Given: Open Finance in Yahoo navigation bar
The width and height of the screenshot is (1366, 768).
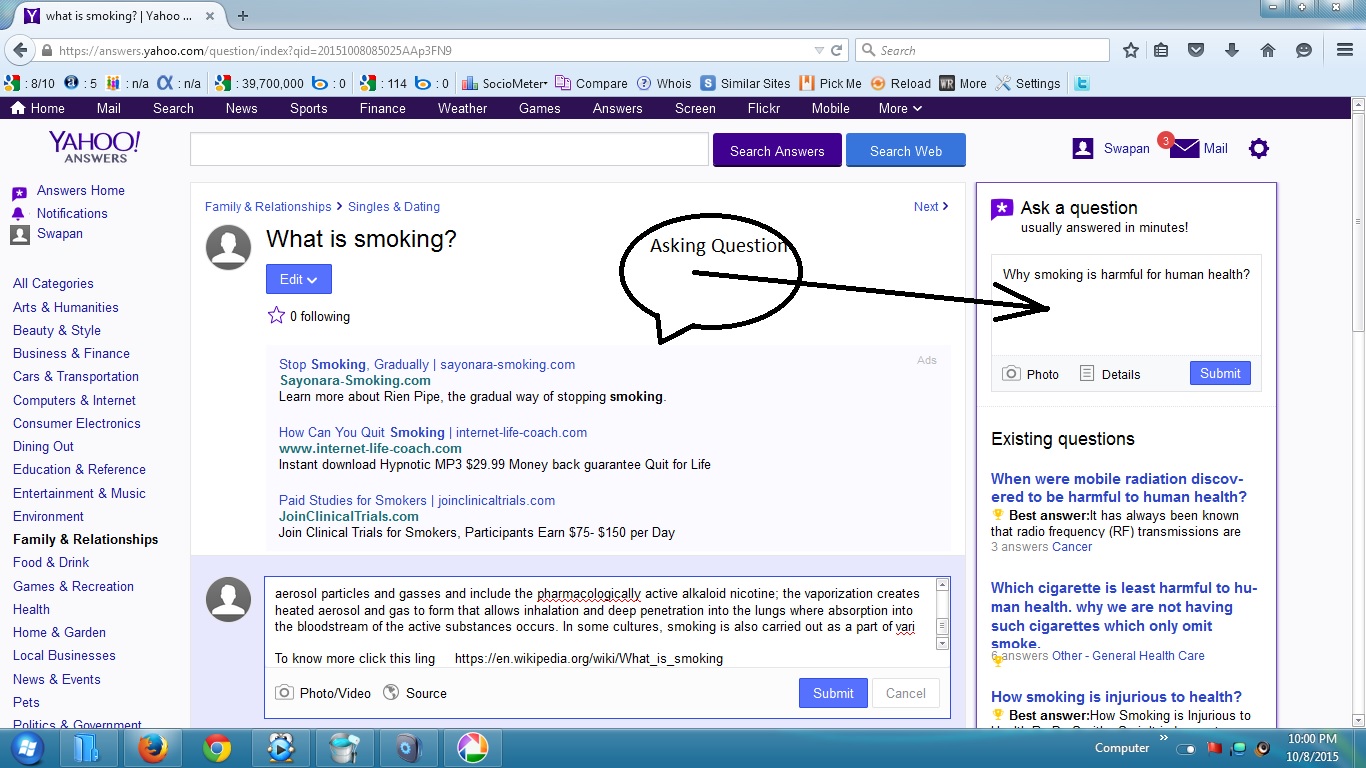Looking at the screenshot, I should [383, 108].
